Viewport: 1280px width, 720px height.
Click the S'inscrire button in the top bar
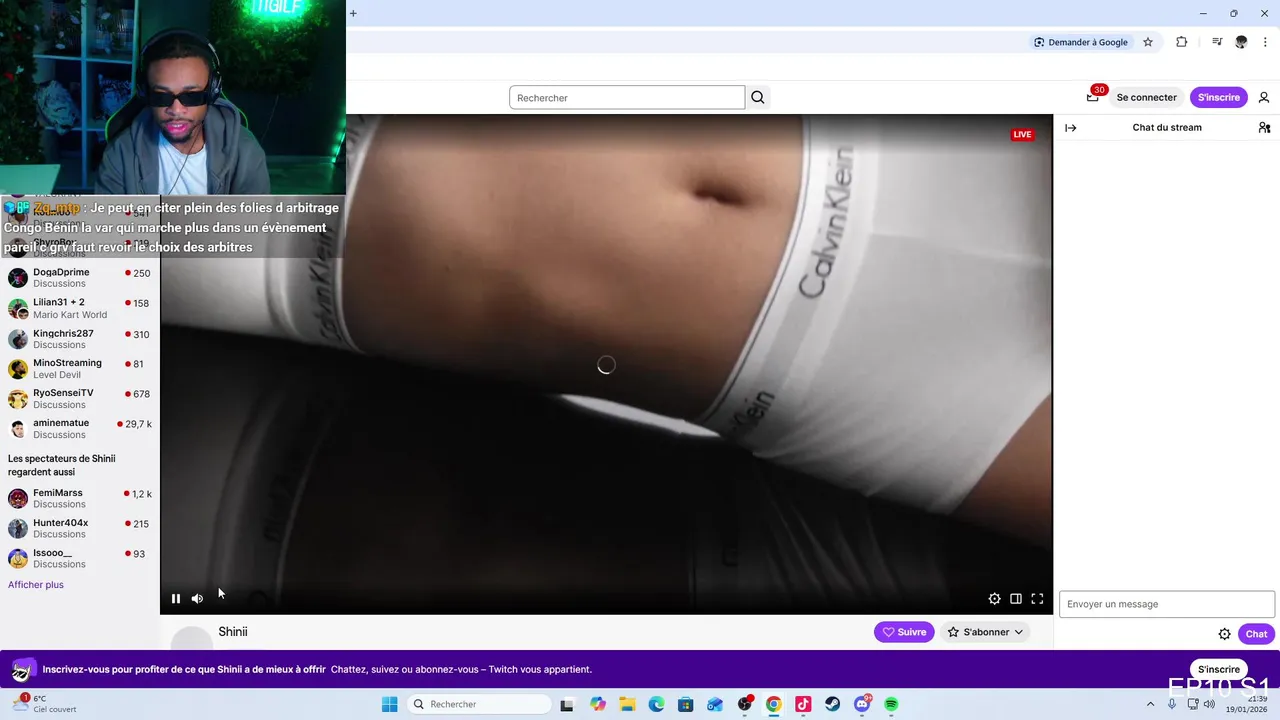(1218, 97)
